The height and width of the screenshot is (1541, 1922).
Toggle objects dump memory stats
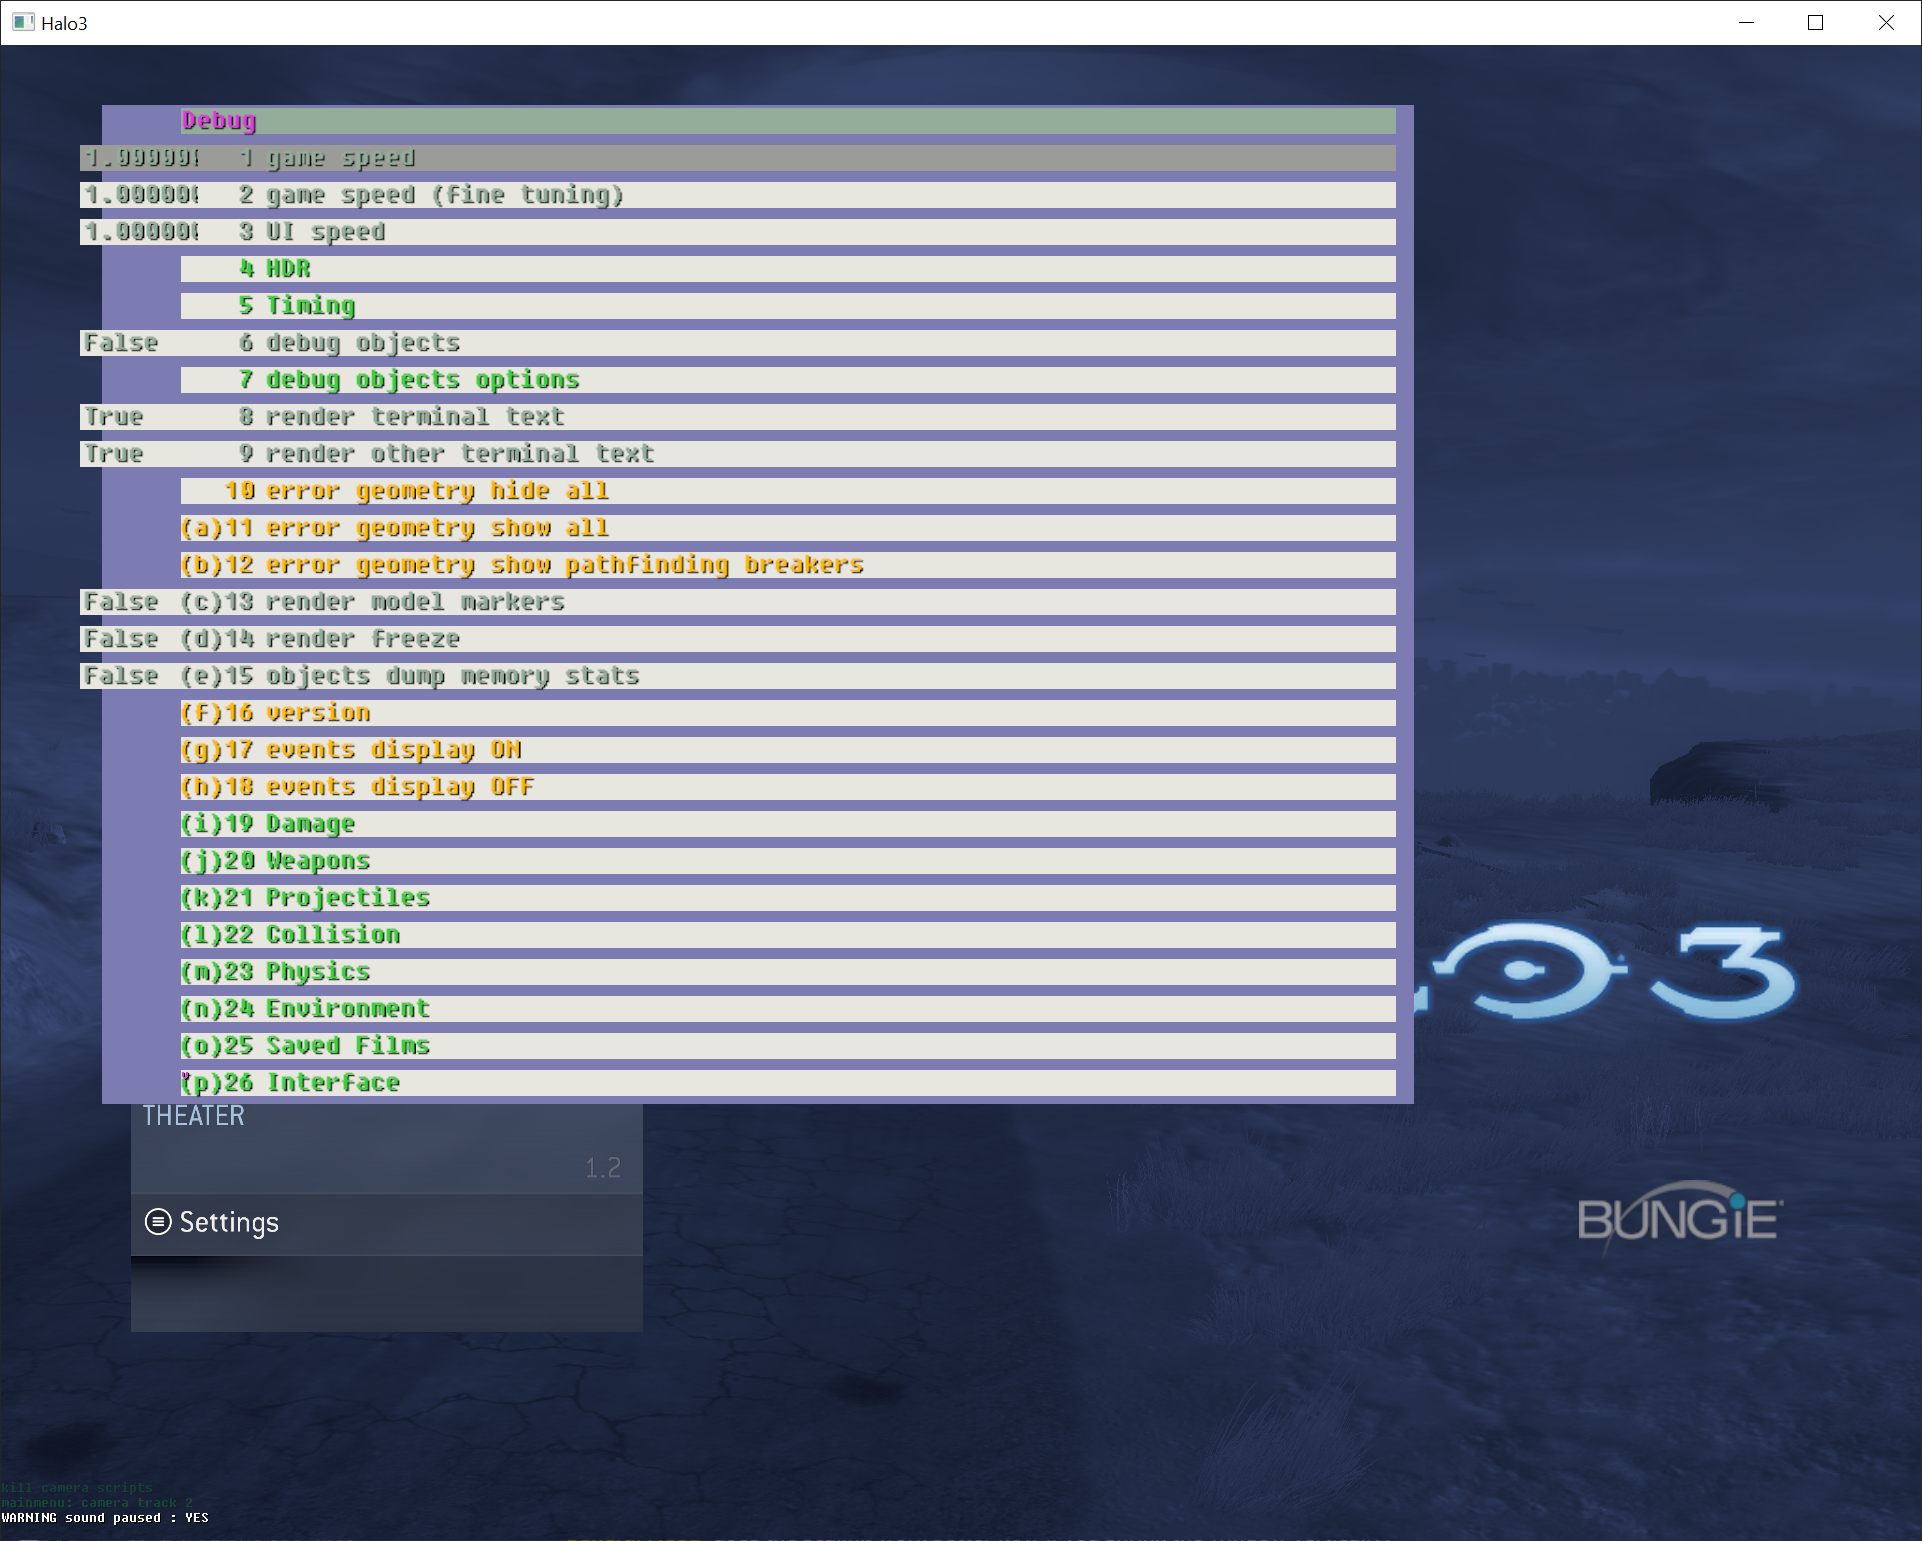450,675
